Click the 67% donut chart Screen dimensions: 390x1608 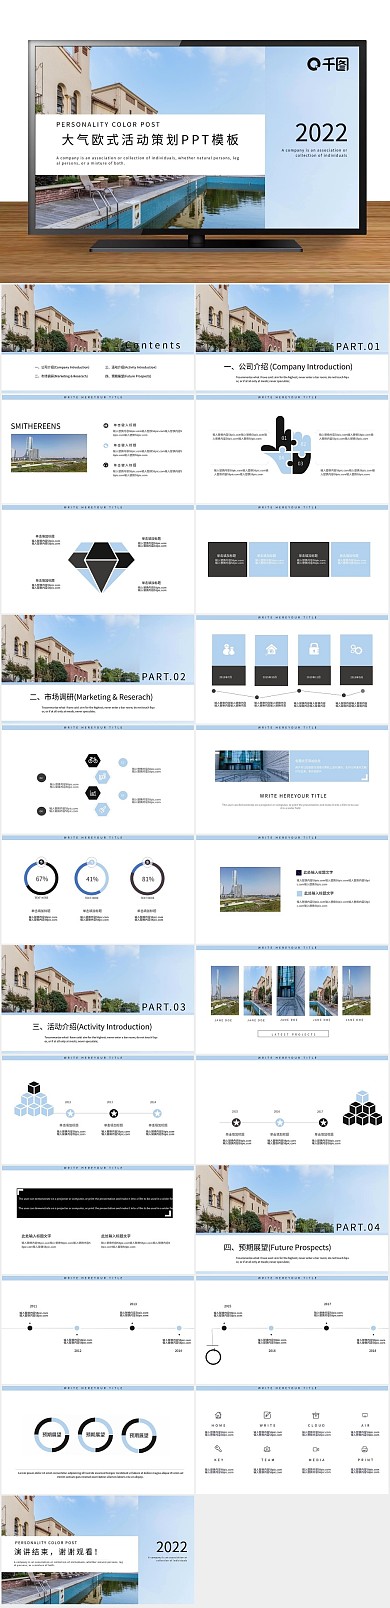point(42,879)
